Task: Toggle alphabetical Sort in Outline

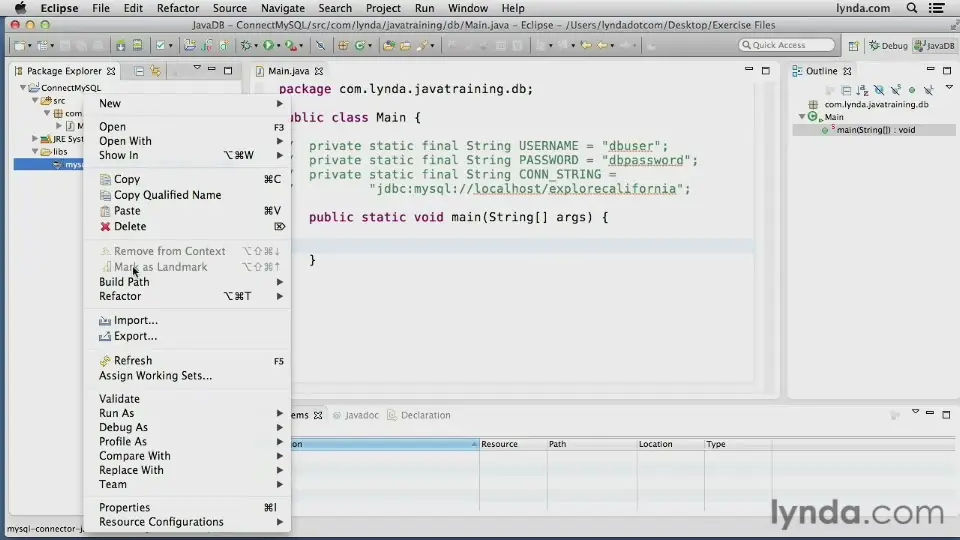Action: 863,91
